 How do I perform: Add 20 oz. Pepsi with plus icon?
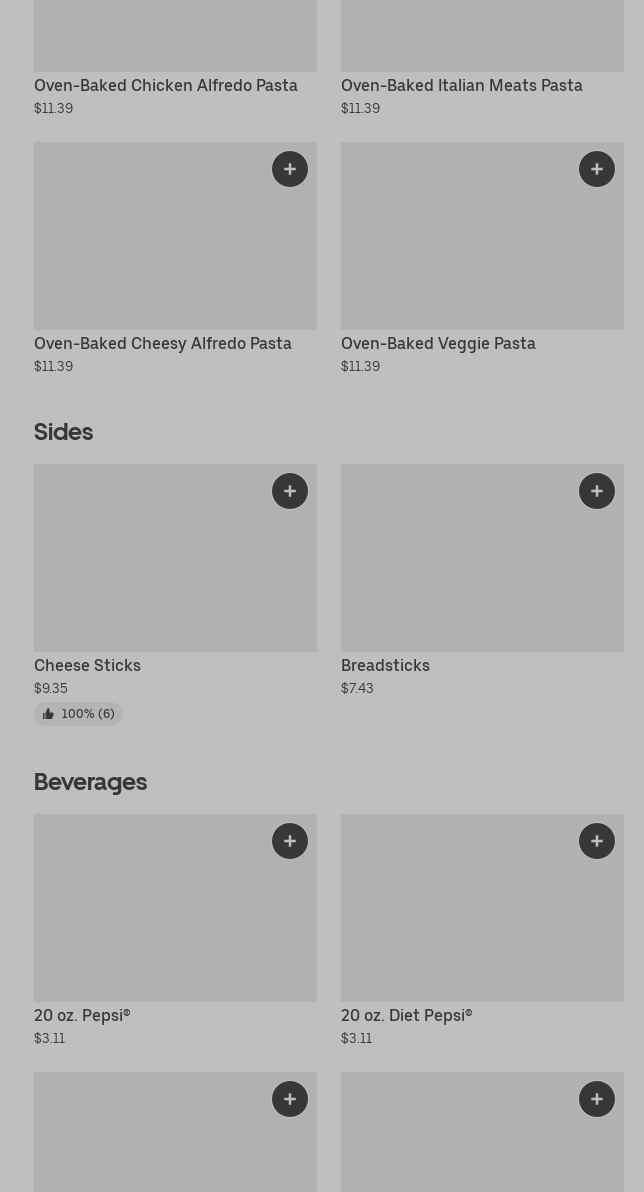point(290,841)
